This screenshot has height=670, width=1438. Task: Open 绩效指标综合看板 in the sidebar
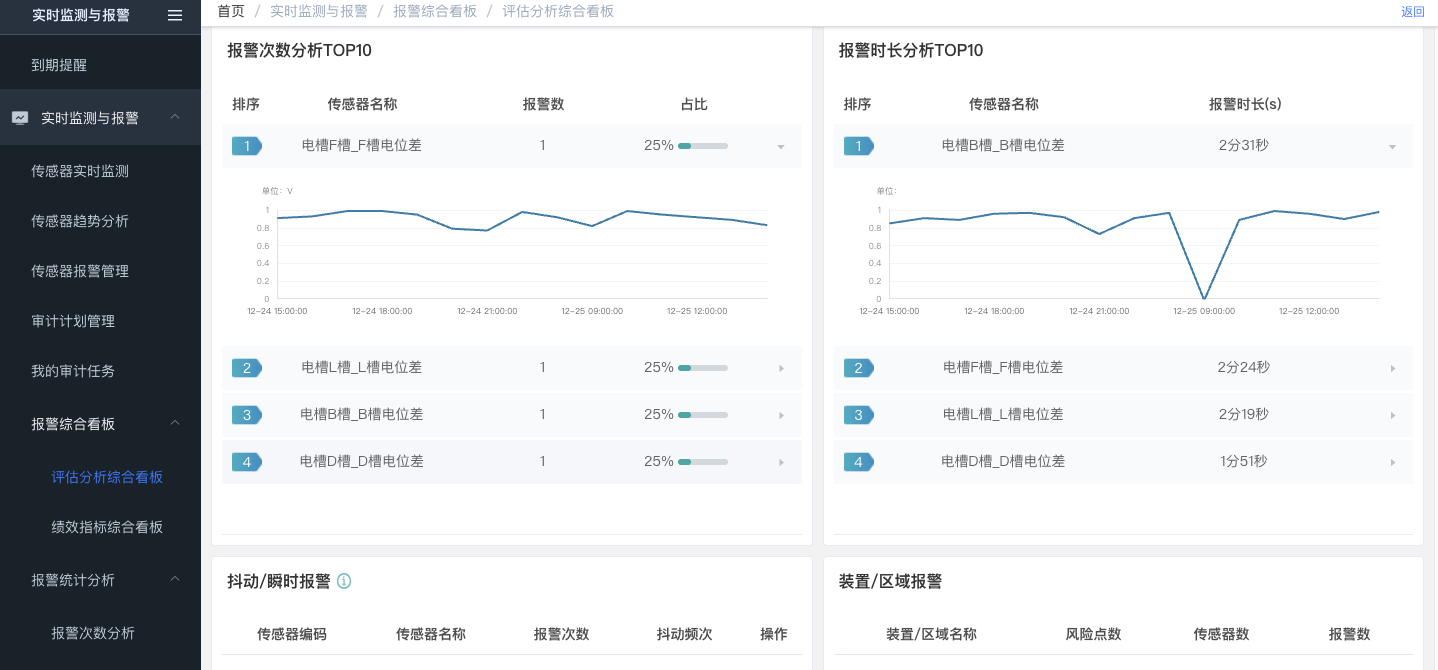tap(107, 527)
